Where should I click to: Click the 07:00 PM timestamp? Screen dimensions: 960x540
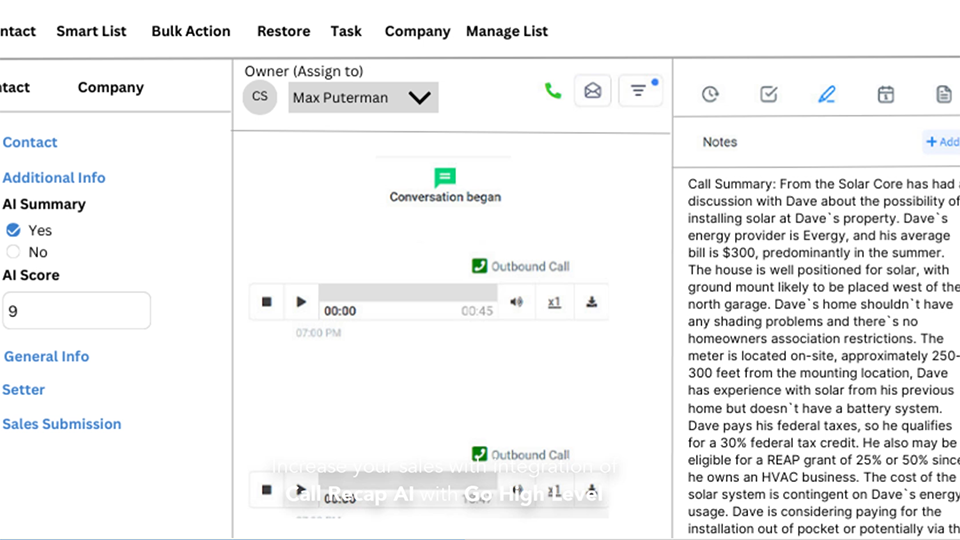click(x=318, y=333)
